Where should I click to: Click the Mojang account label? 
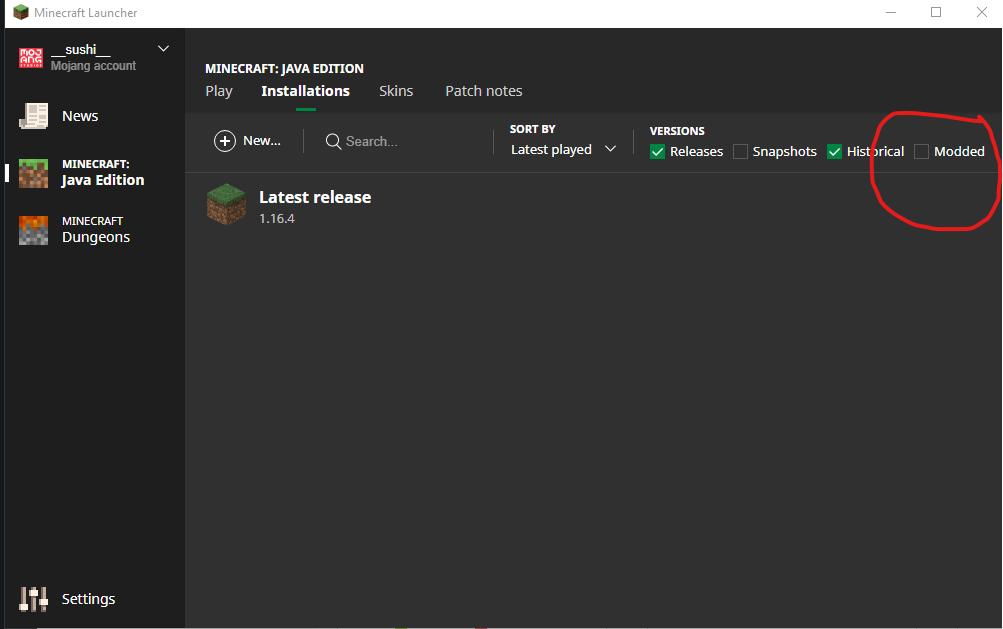click(93, 66)
